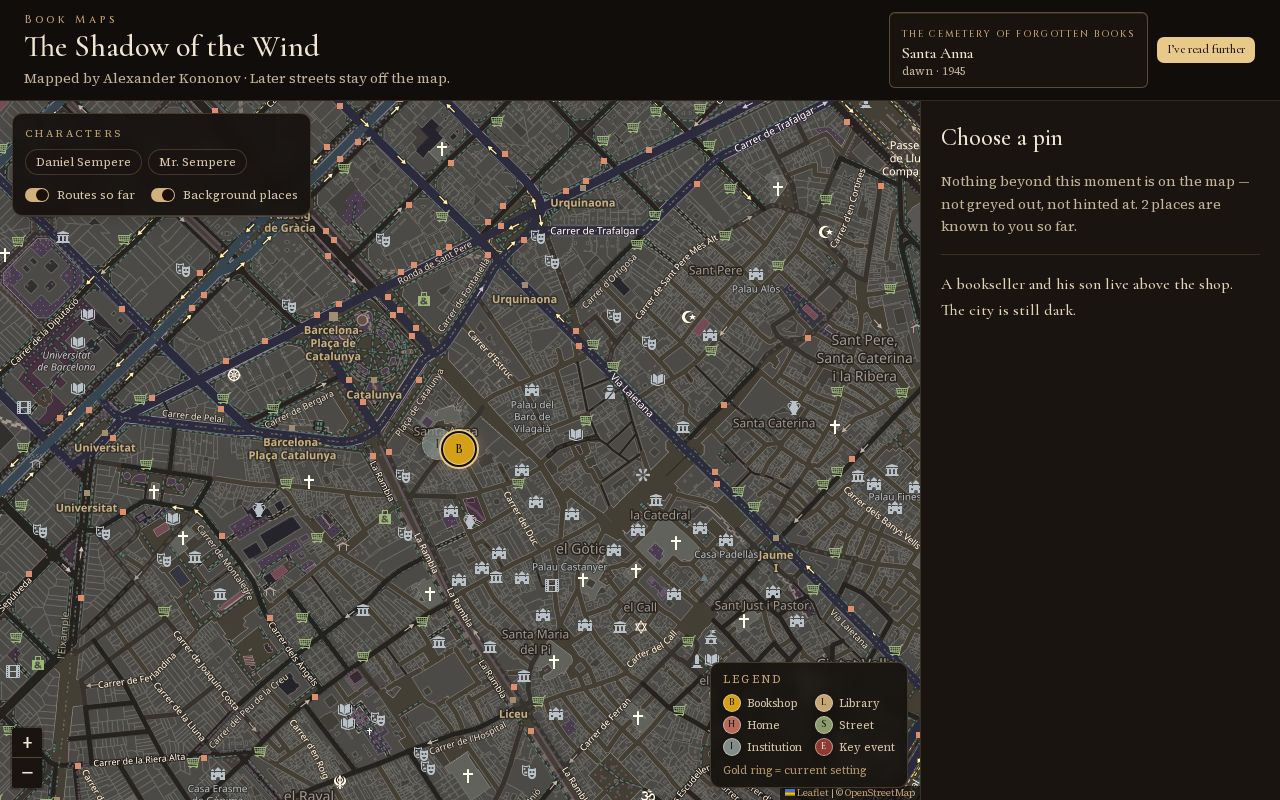Click the green Street swatch in legend
The image size is (1280, 800).
click(824, 725)
